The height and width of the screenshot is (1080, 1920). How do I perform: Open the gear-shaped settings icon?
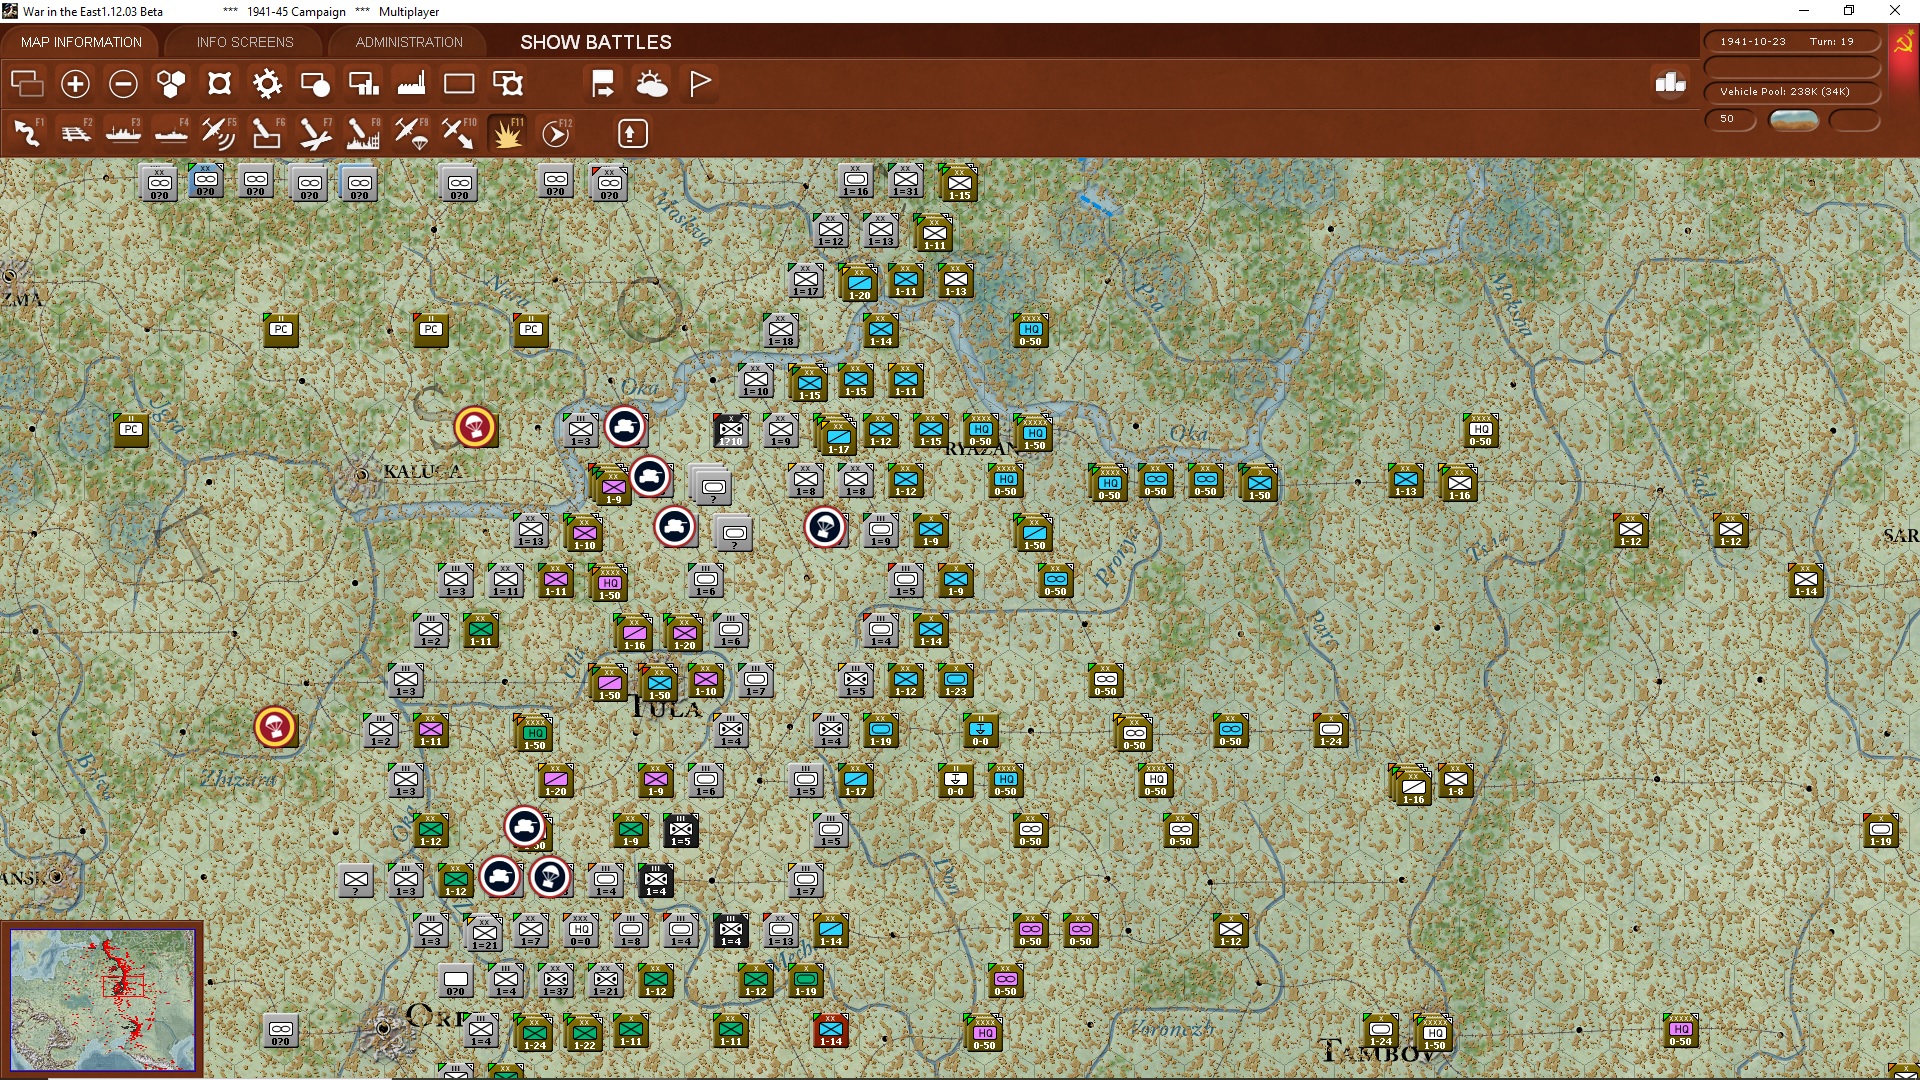267,84
